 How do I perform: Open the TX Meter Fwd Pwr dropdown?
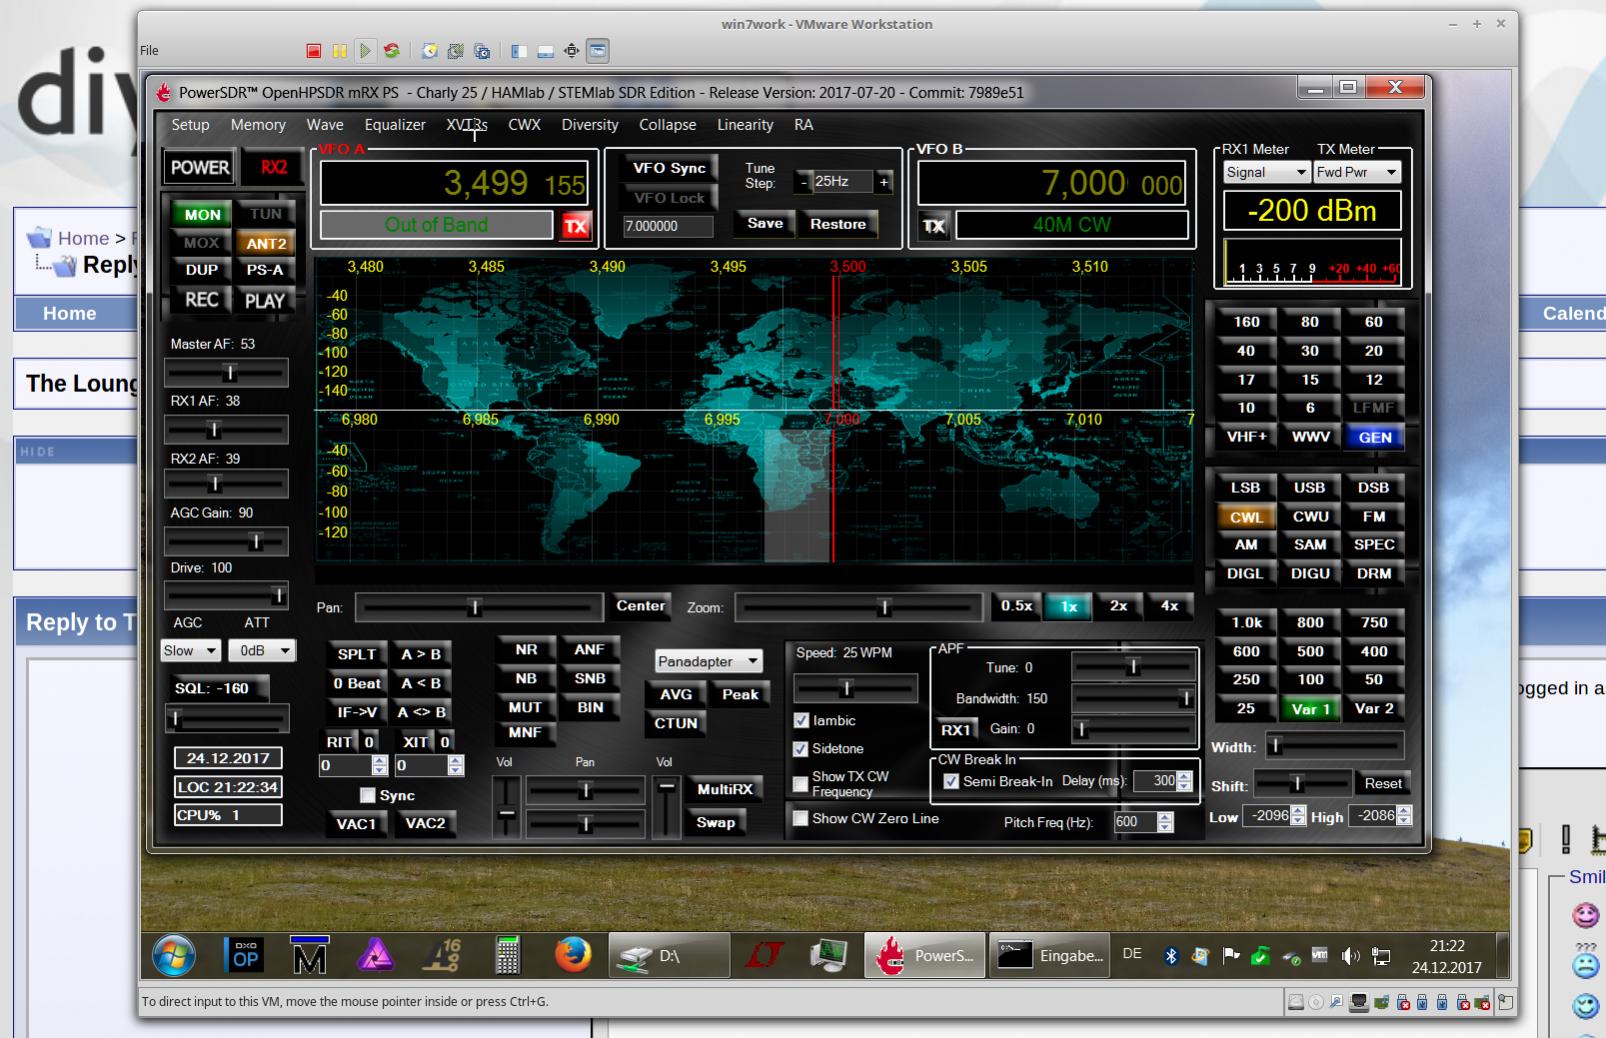coord(1357,172)
